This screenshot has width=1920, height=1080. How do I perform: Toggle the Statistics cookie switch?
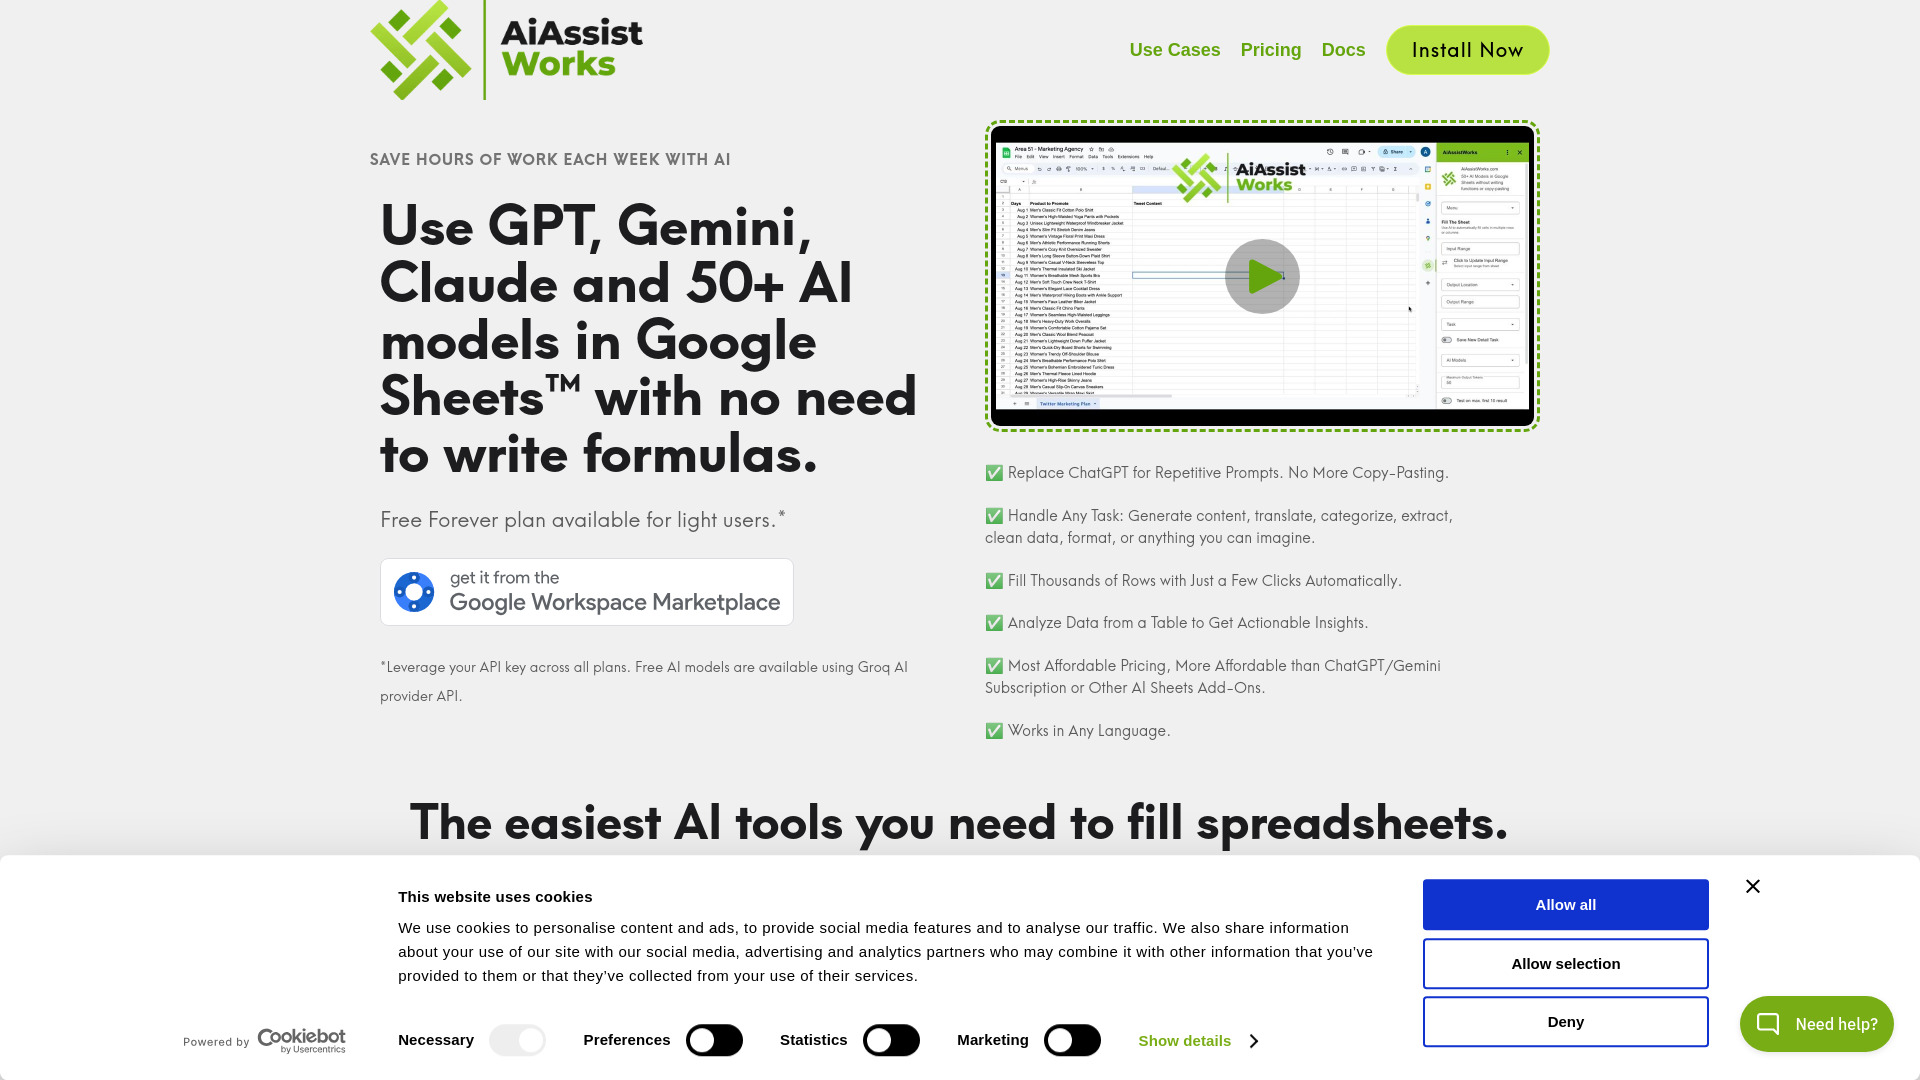coord(891,1040)
